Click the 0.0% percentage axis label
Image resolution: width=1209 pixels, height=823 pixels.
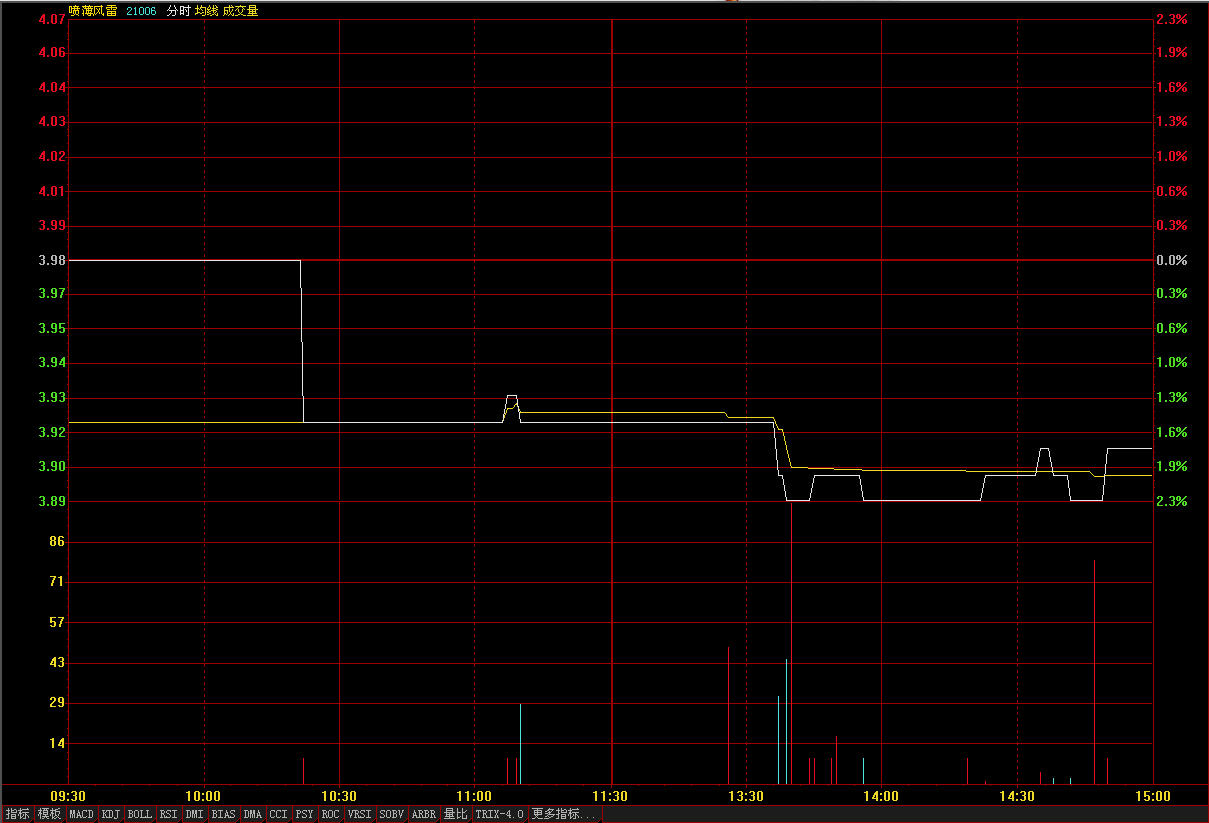tap(1171, 260)
